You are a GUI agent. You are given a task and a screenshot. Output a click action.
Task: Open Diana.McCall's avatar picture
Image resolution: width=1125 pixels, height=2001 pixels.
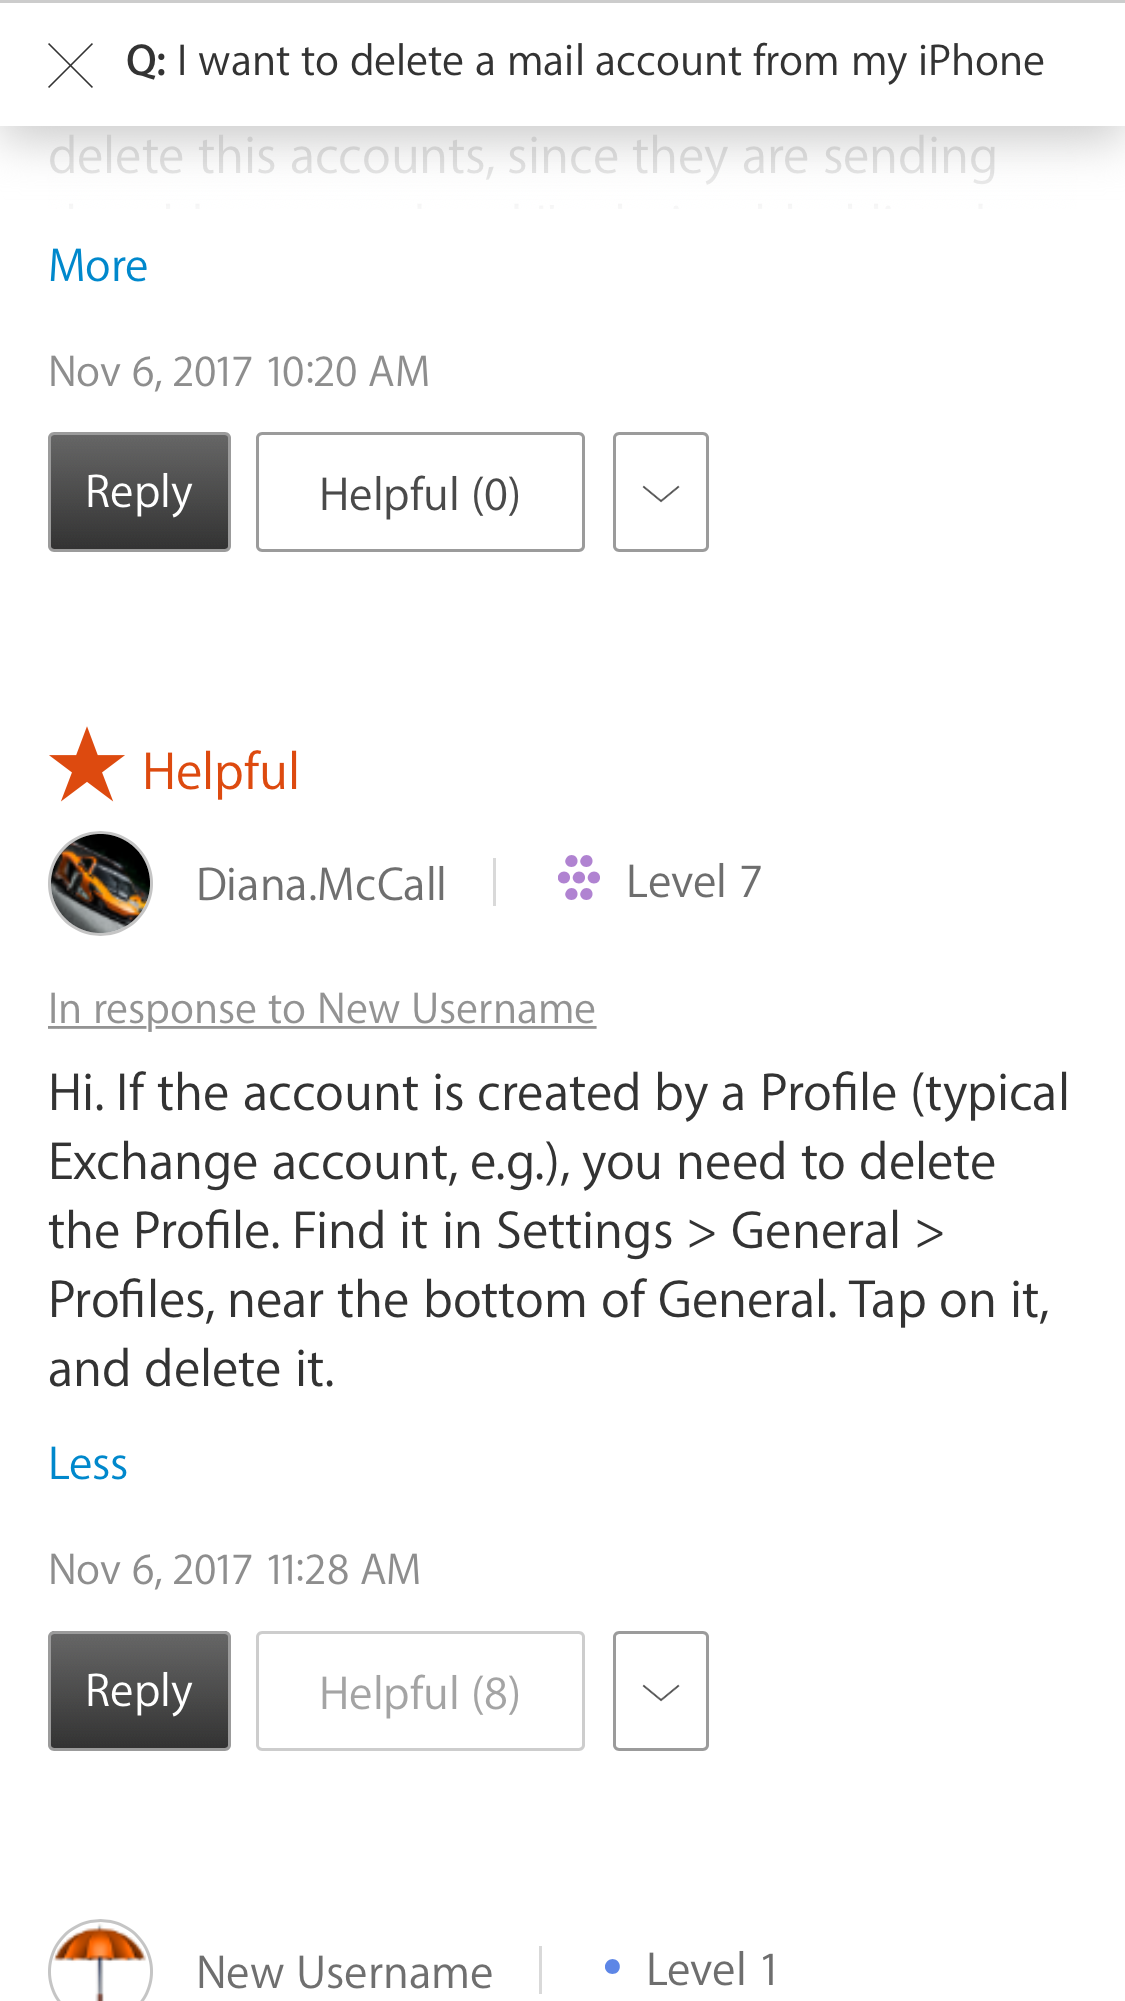pyautogui.click(x=100, y=883)
